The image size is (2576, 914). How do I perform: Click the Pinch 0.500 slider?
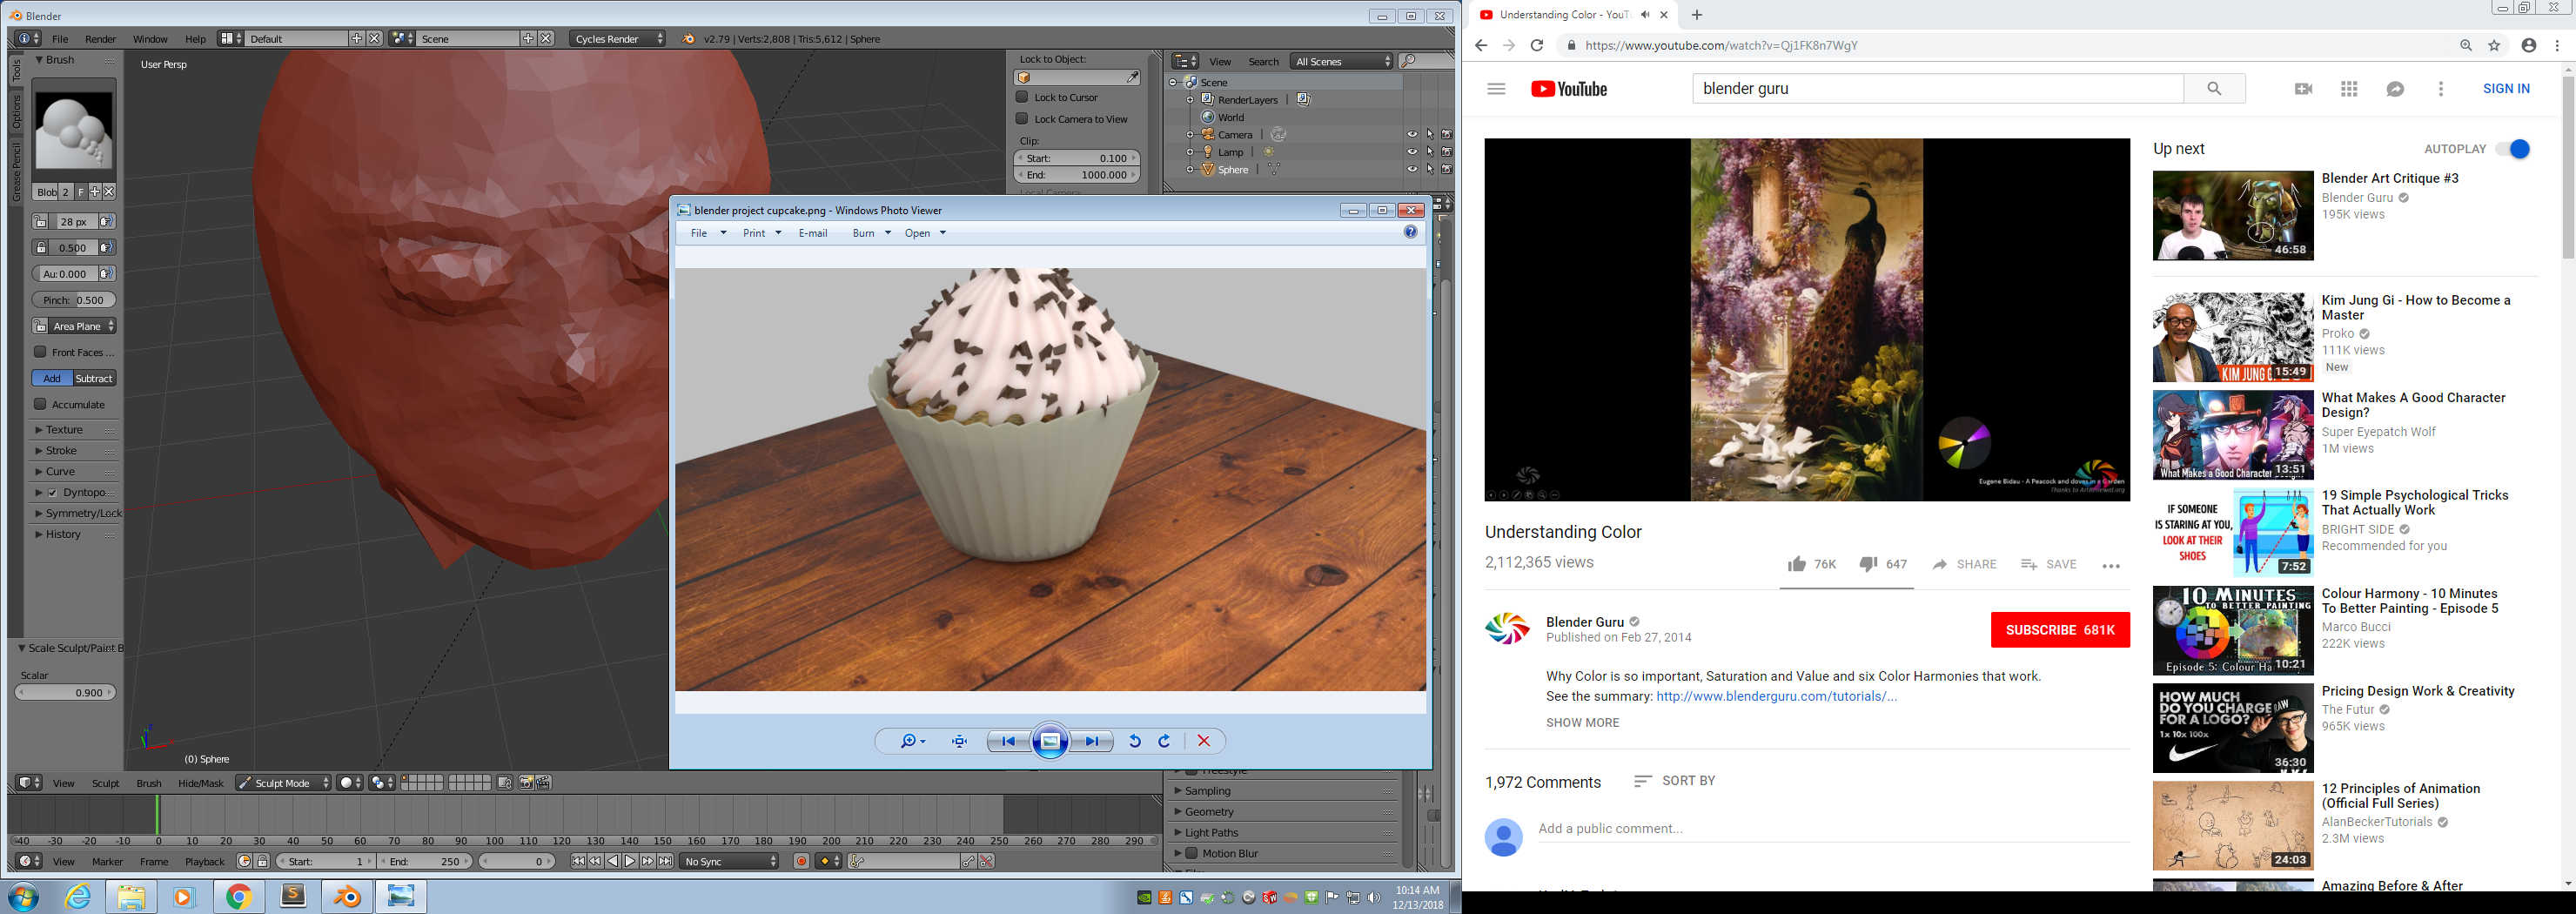pyautogui.click(x=74, y=300)
